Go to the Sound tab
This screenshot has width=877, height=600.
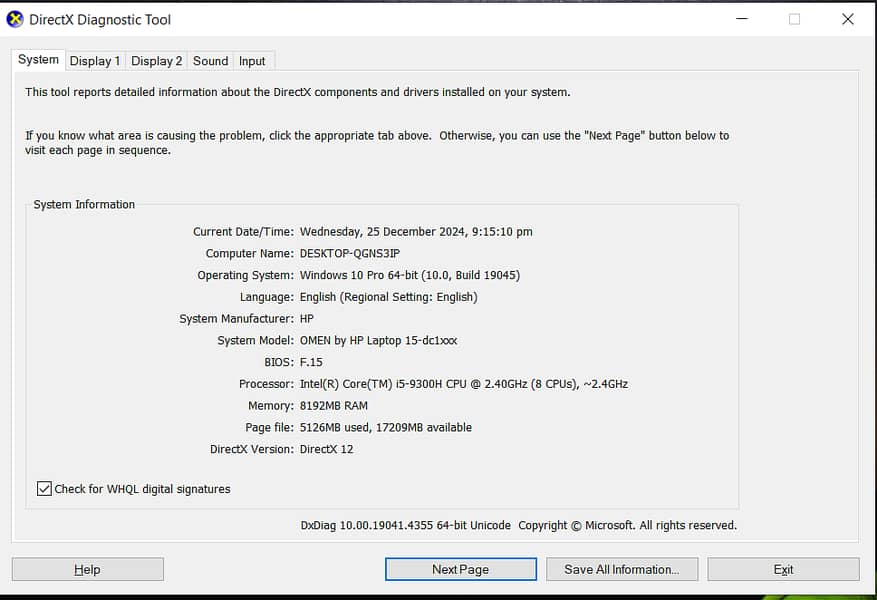[210, 61]
